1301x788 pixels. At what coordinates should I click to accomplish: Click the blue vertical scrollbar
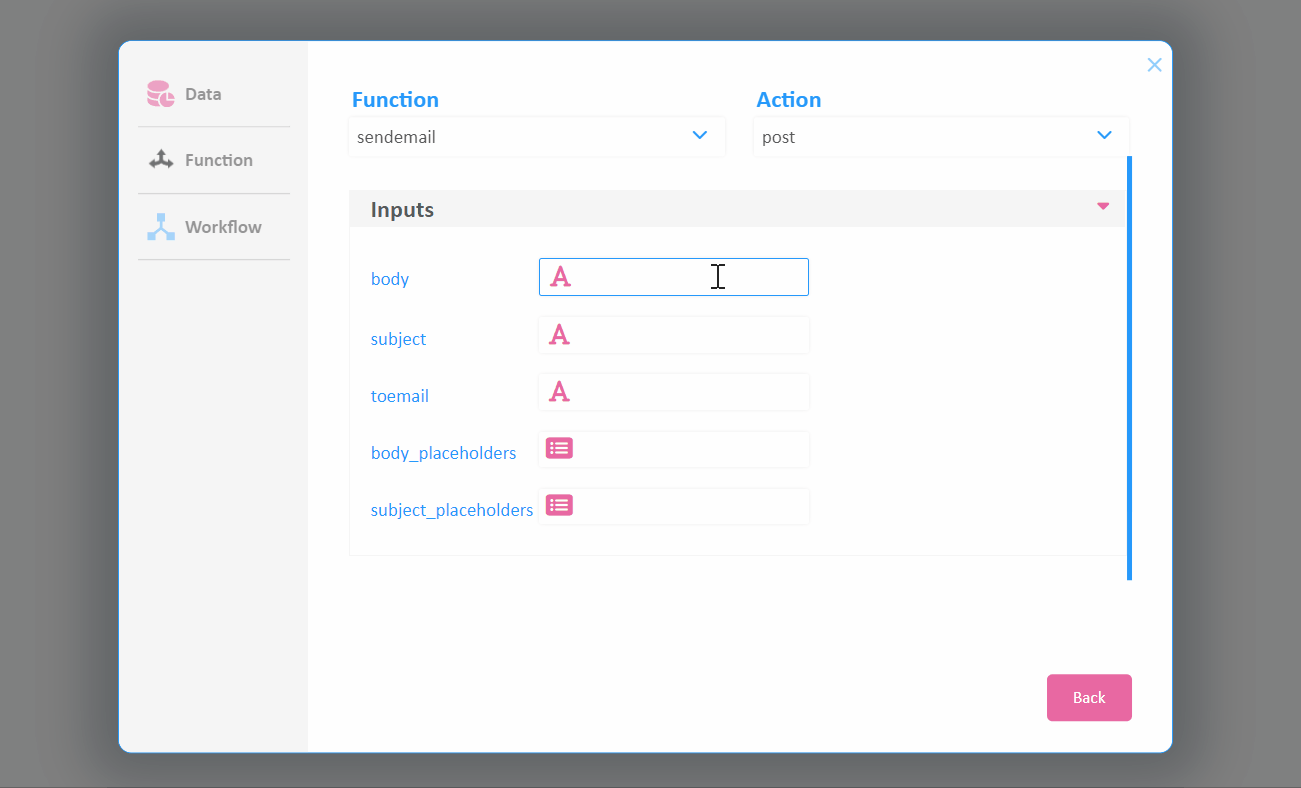pos(1129,368)
